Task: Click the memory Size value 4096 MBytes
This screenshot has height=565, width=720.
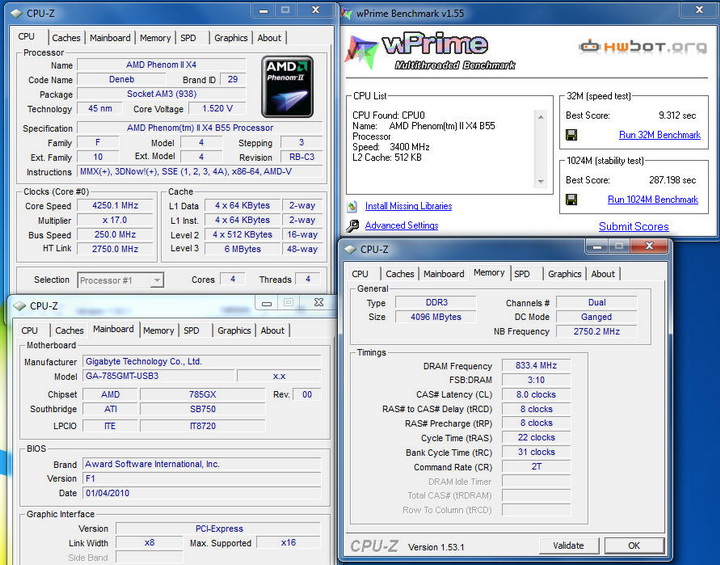Action: point(436,317)
